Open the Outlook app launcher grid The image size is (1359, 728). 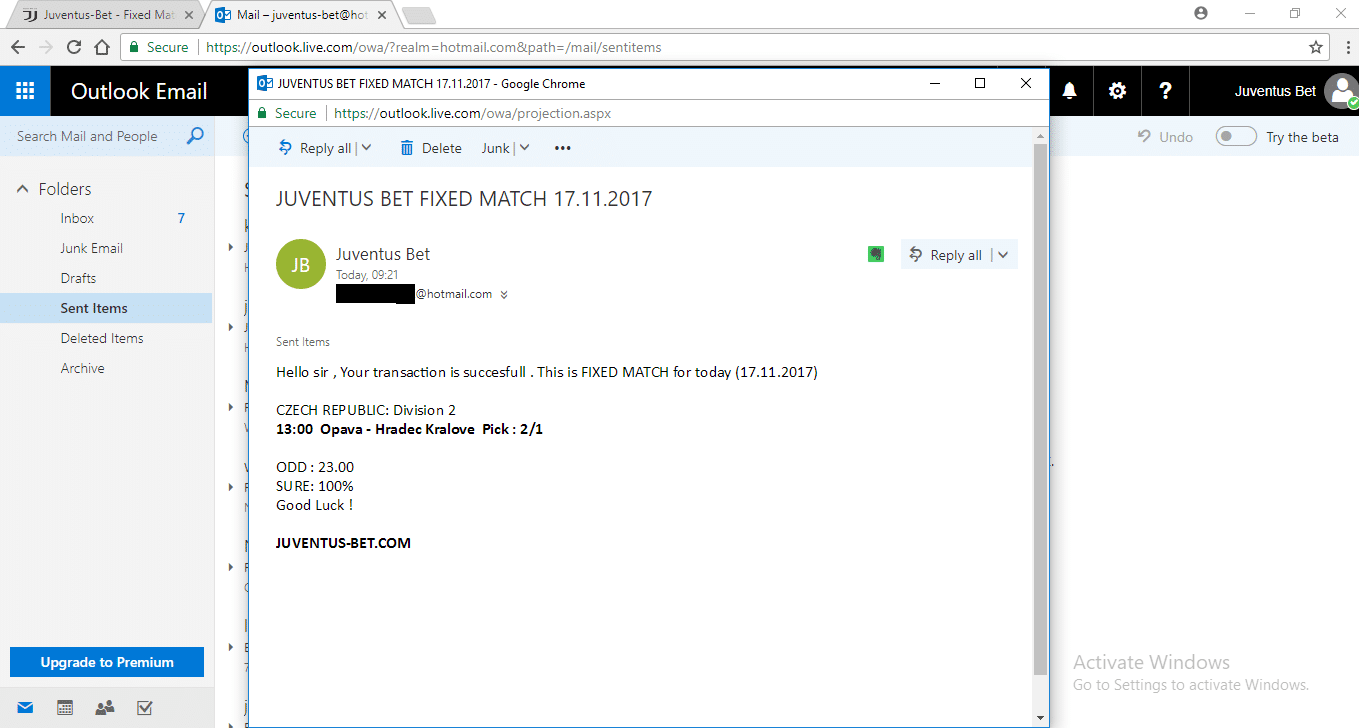pyautogui.click(x=25, y=91)
